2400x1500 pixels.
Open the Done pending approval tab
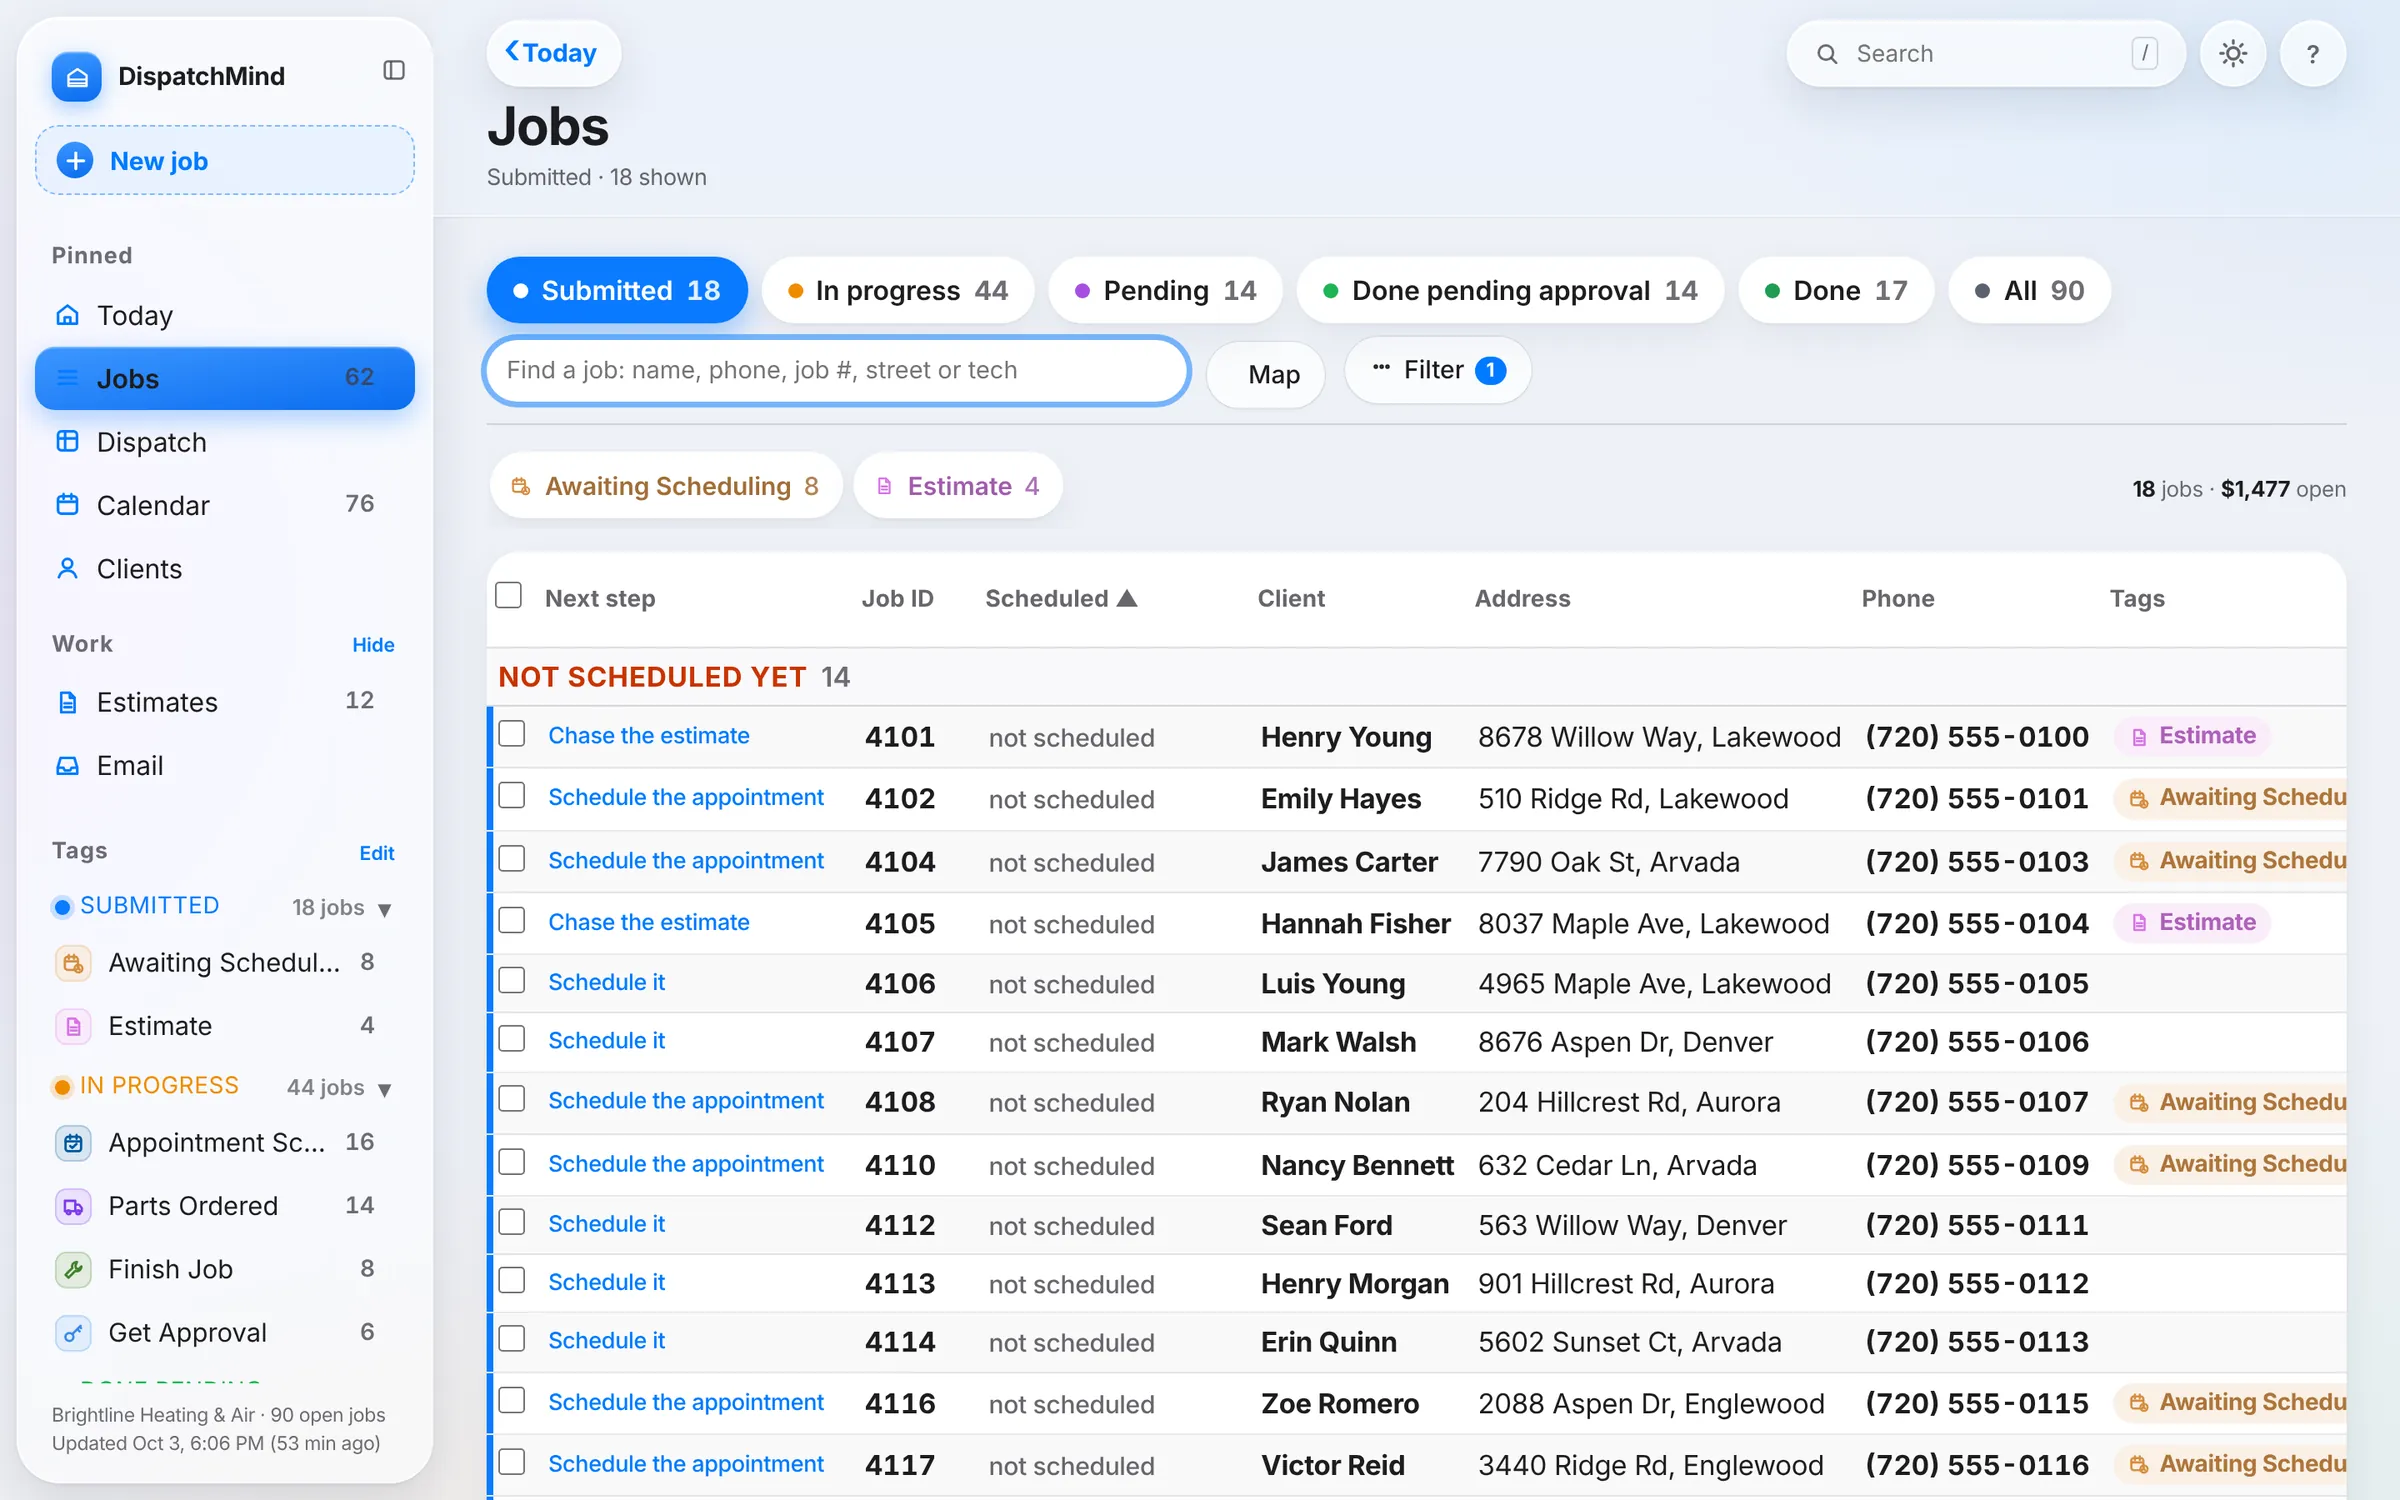pyautogui.click(x=1510, y=290)
